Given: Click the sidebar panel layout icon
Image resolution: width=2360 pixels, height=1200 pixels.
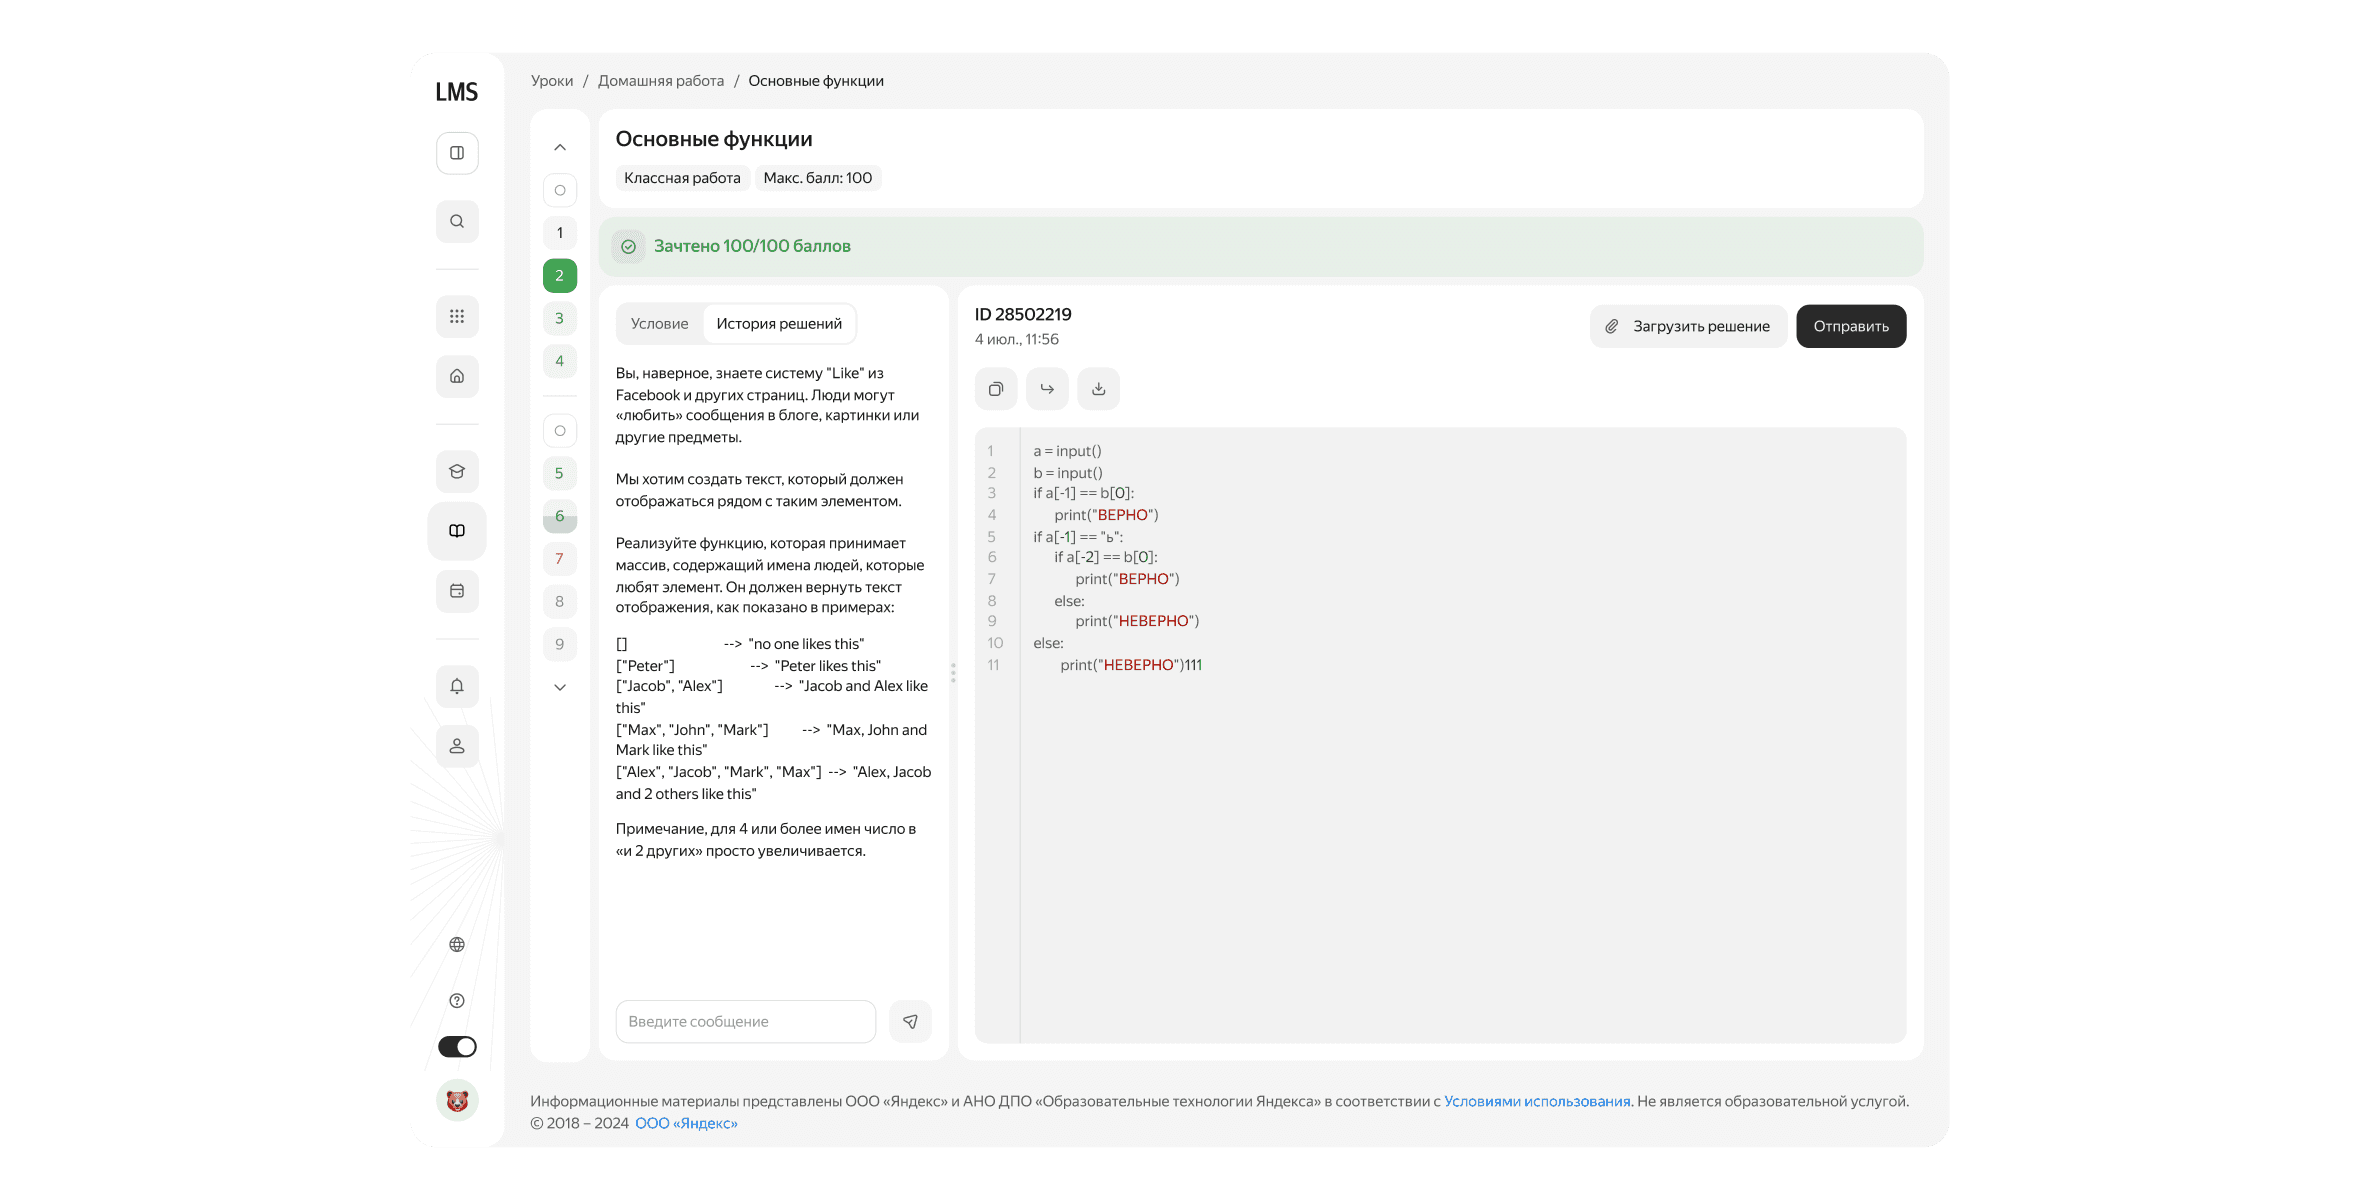Looking at the screenshot, I should pos(457,153).
